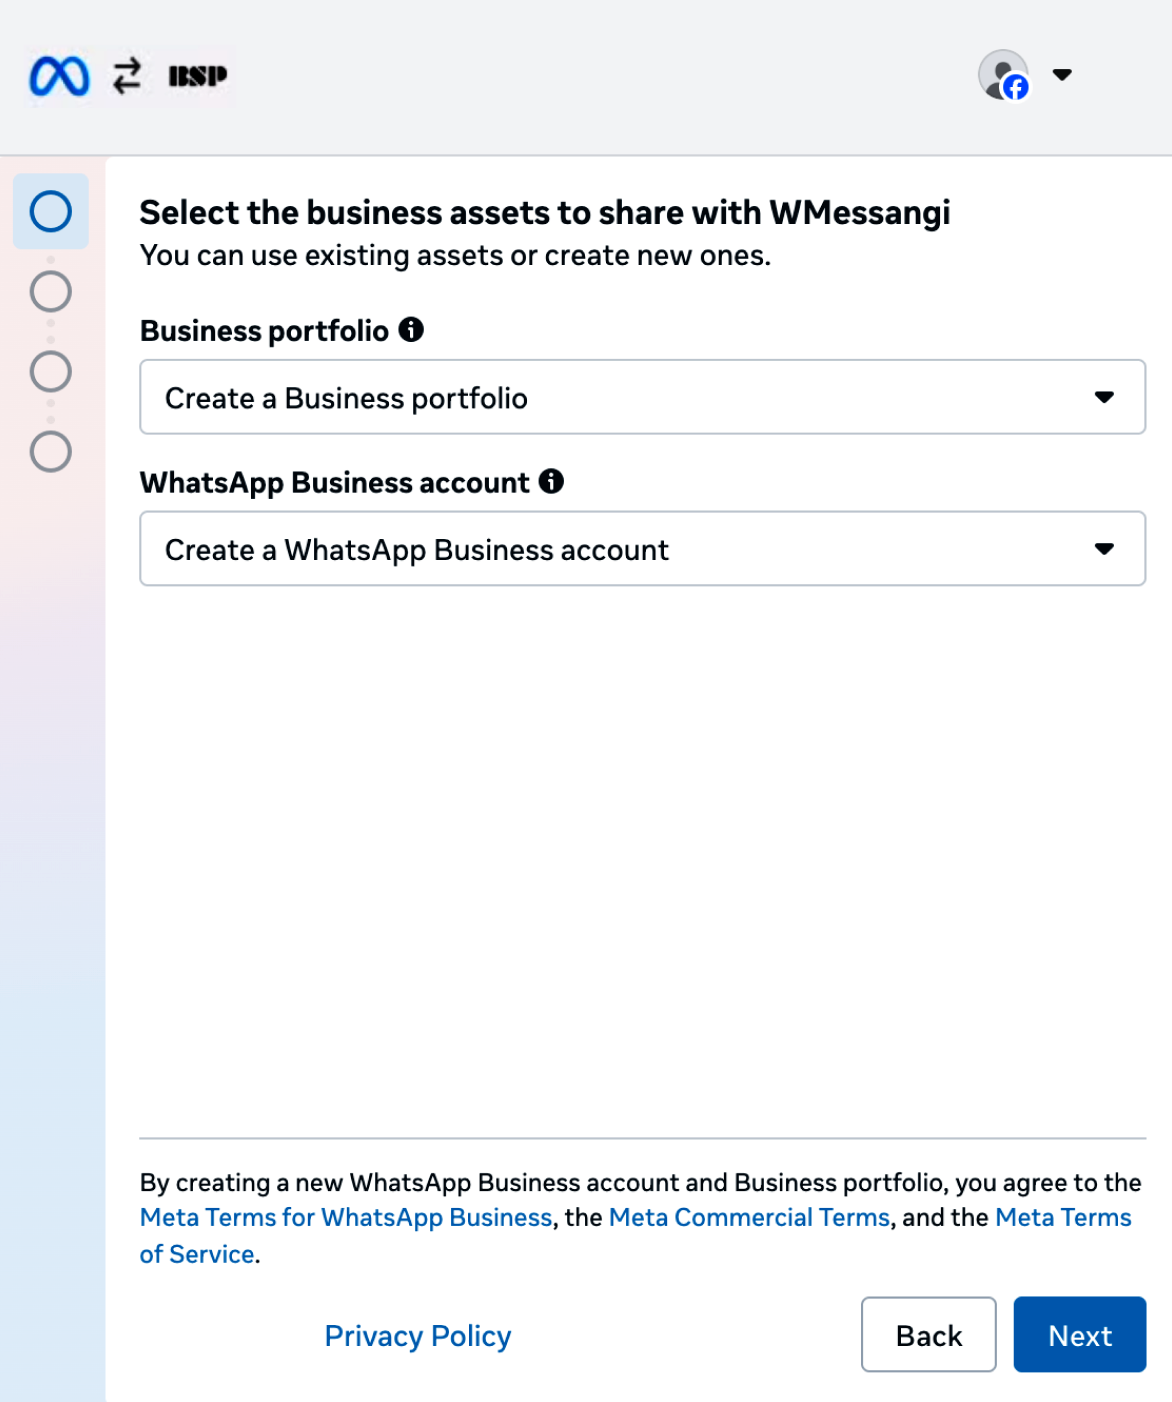
Task: Click heading 'Select the business assets to share with WMessangi'
Action: pos(545,212)
